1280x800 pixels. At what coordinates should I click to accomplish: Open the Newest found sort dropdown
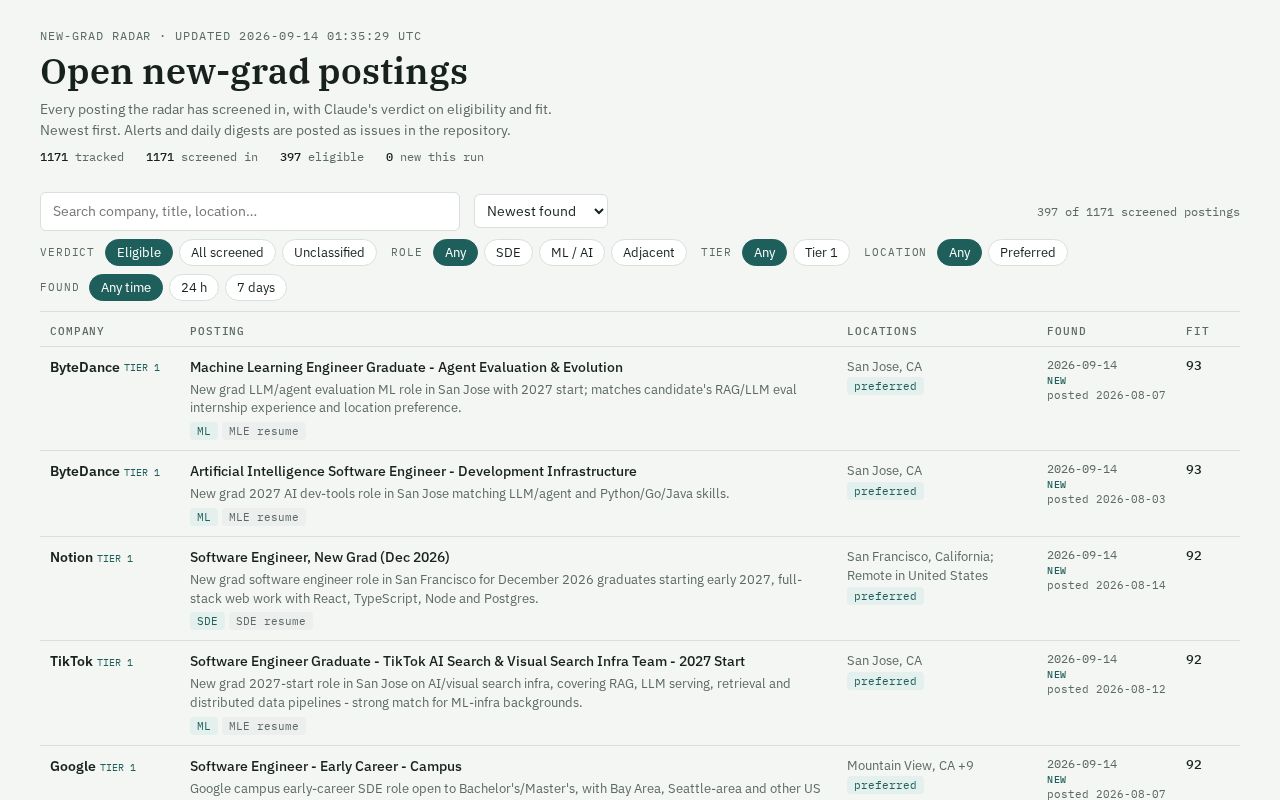[541, 211]
